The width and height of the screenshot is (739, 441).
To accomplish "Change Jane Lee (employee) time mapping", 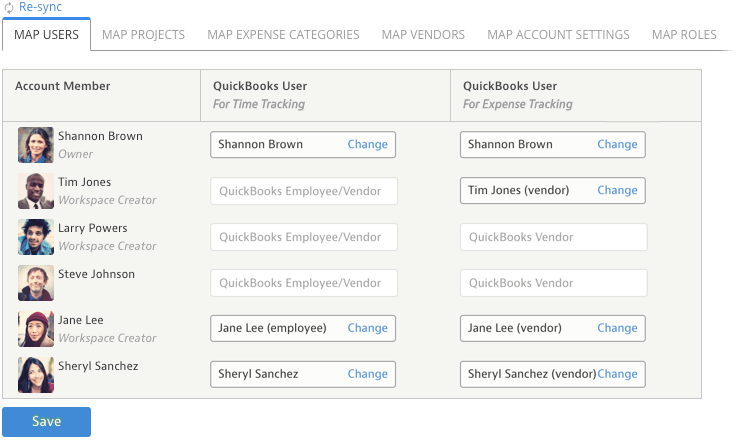I will click(368, 328).
